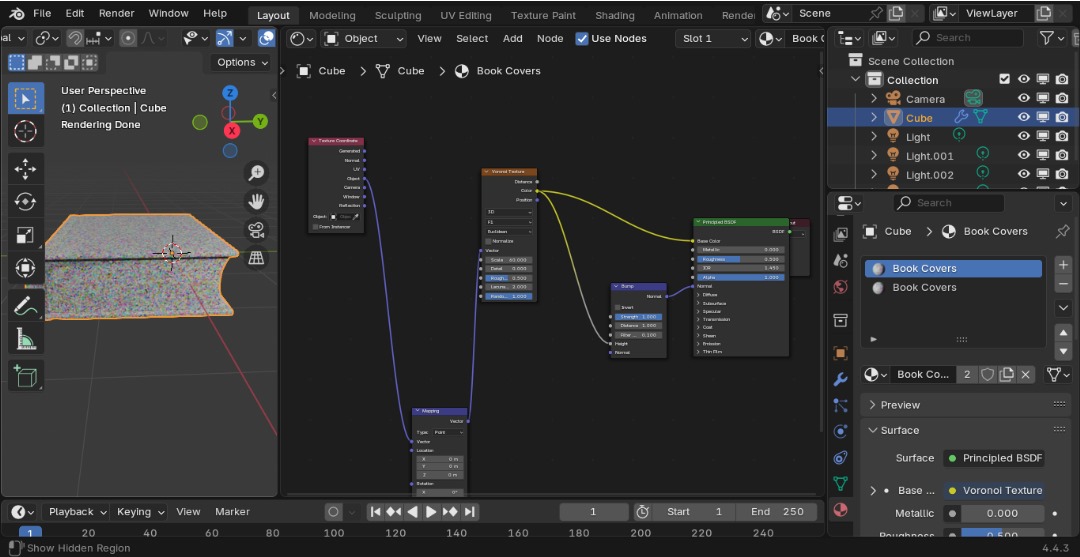Switch to the UV Editing workspace tab
Image resolution: width=1080 pixels, height=557 pixels.
(466, 15)
